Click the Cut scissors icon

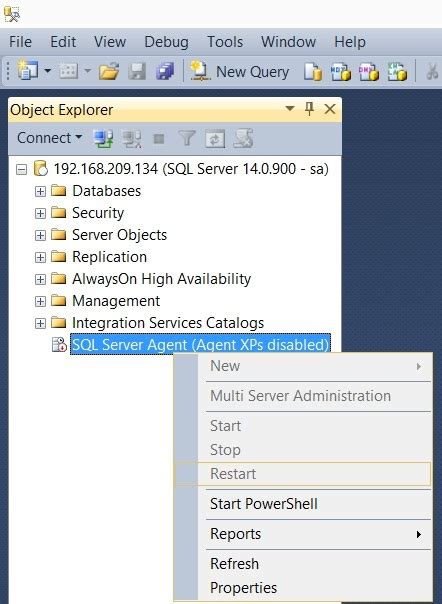[x=432, y=72]
